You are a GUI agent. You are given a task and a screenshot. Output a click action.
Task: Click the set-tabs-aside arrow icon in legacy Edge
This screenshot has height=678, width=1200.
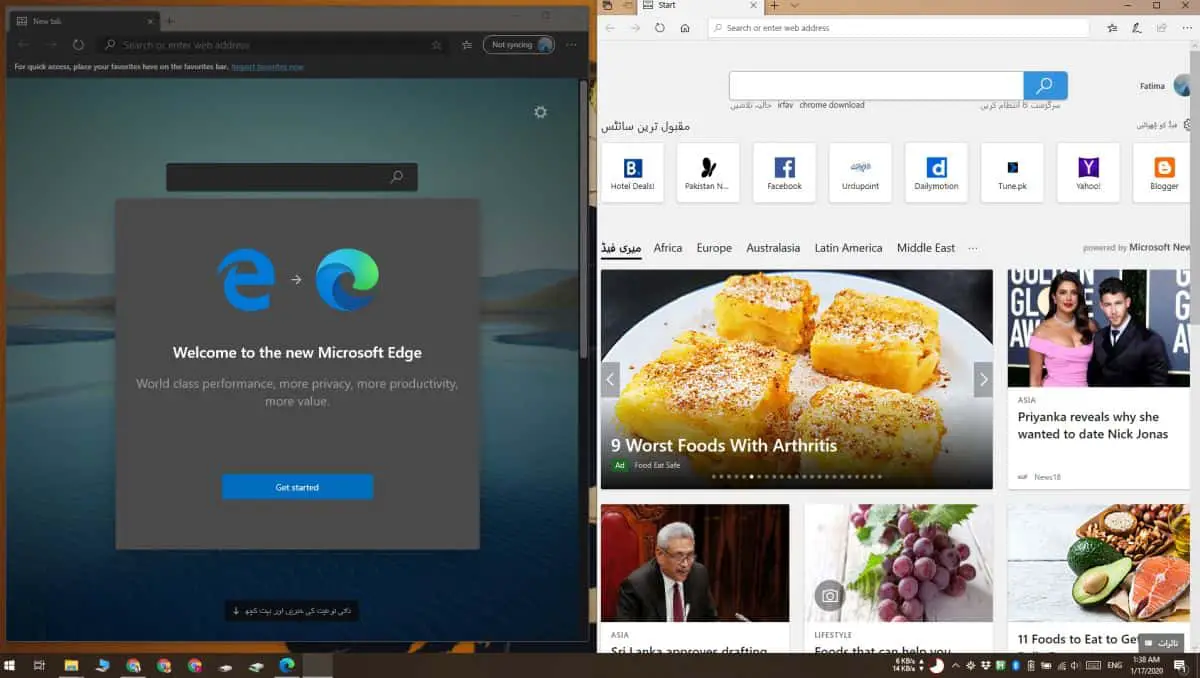[628, 6]
